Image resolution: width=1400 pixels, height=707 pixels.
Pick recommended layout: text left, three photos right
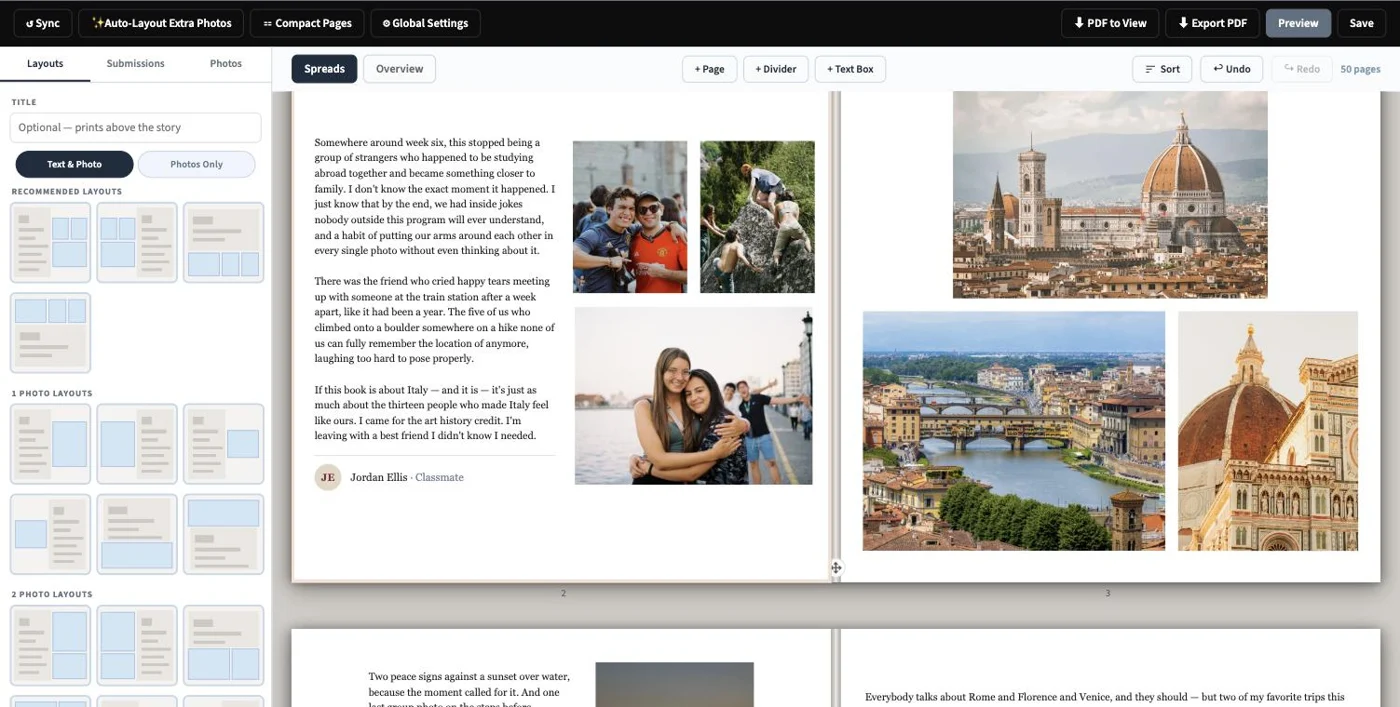(x=50, y=242)
